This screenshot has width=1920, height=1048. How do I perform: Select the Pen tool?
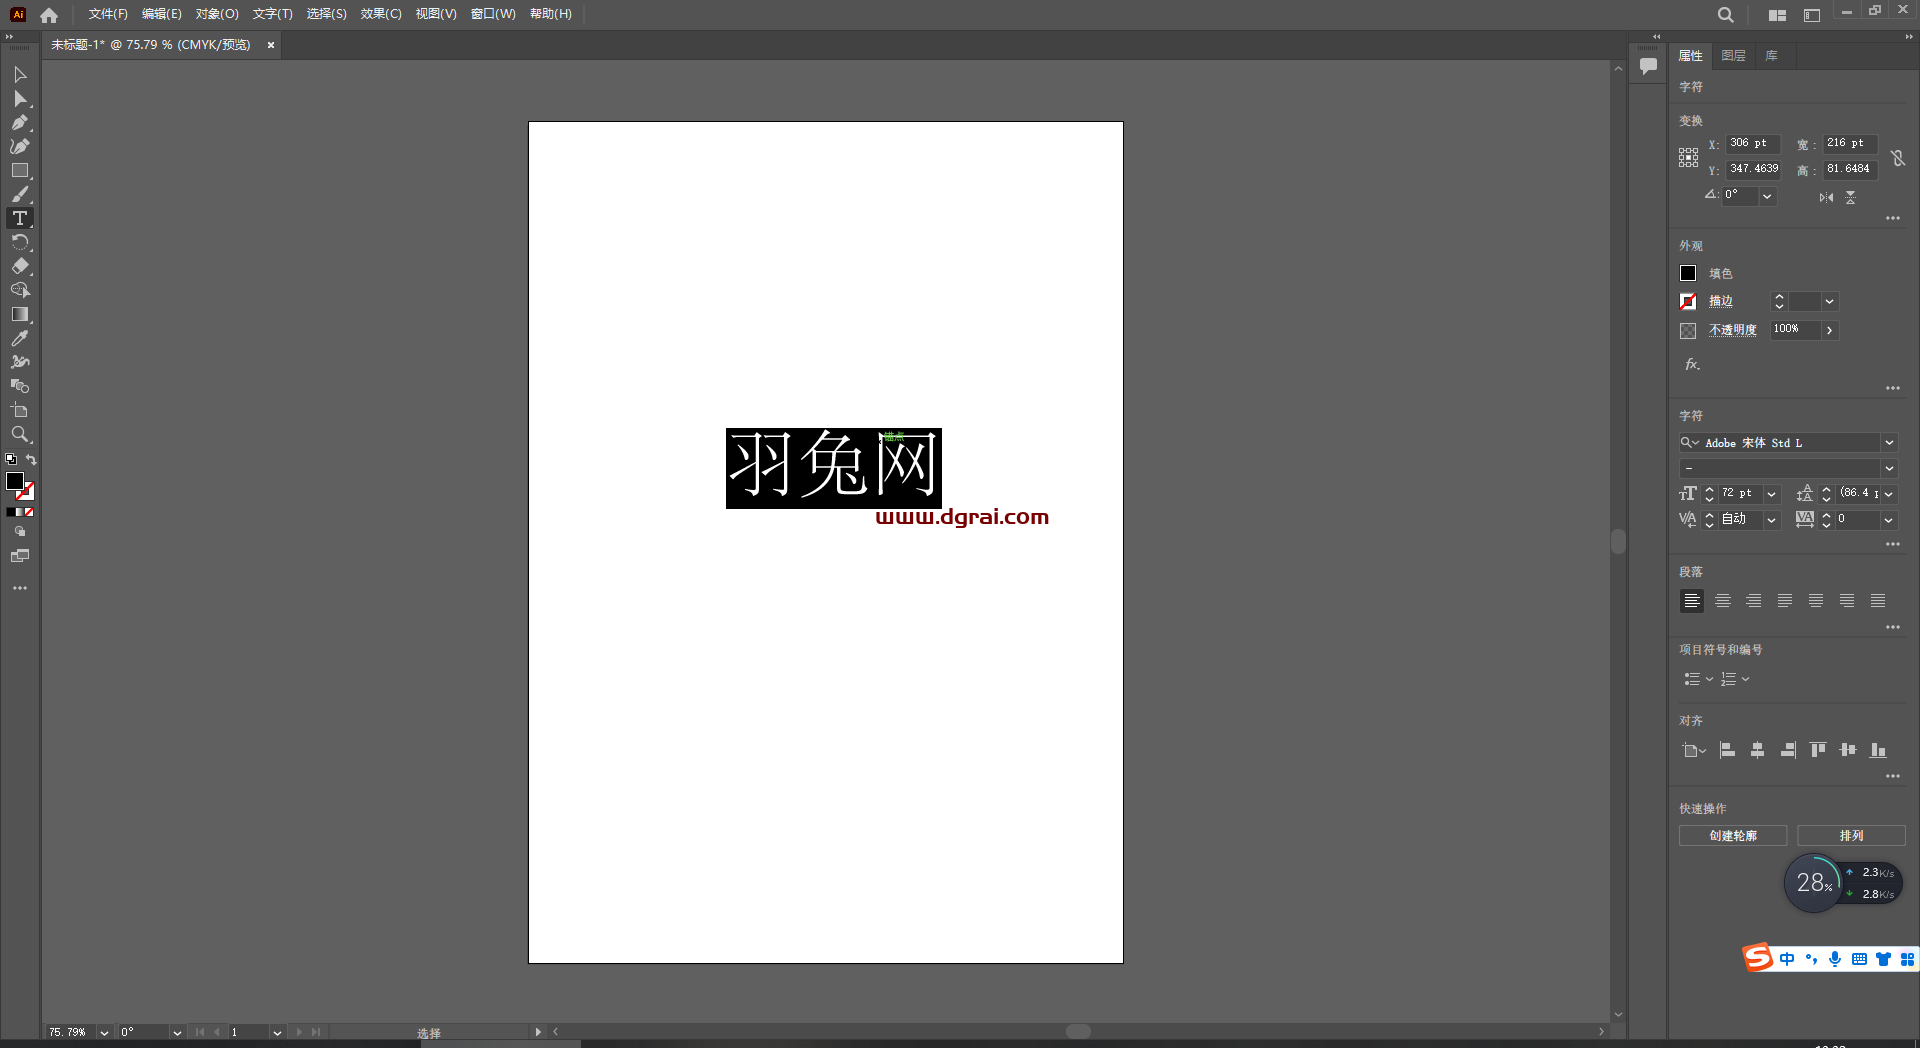click(20, 123)
